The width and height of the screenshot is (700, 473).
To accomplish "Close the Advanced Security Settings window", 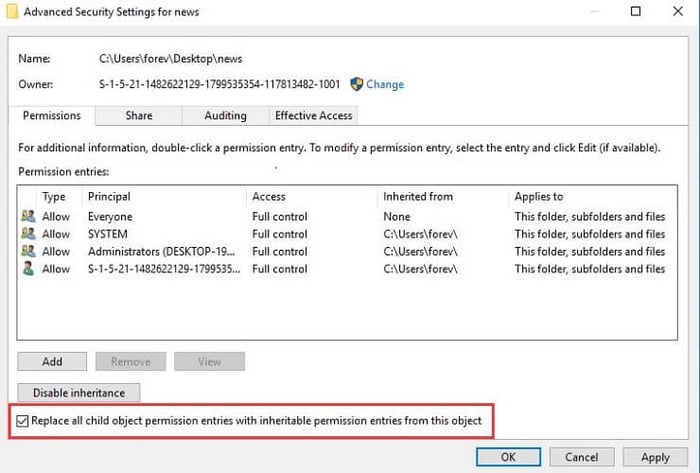I will [678, 11].
